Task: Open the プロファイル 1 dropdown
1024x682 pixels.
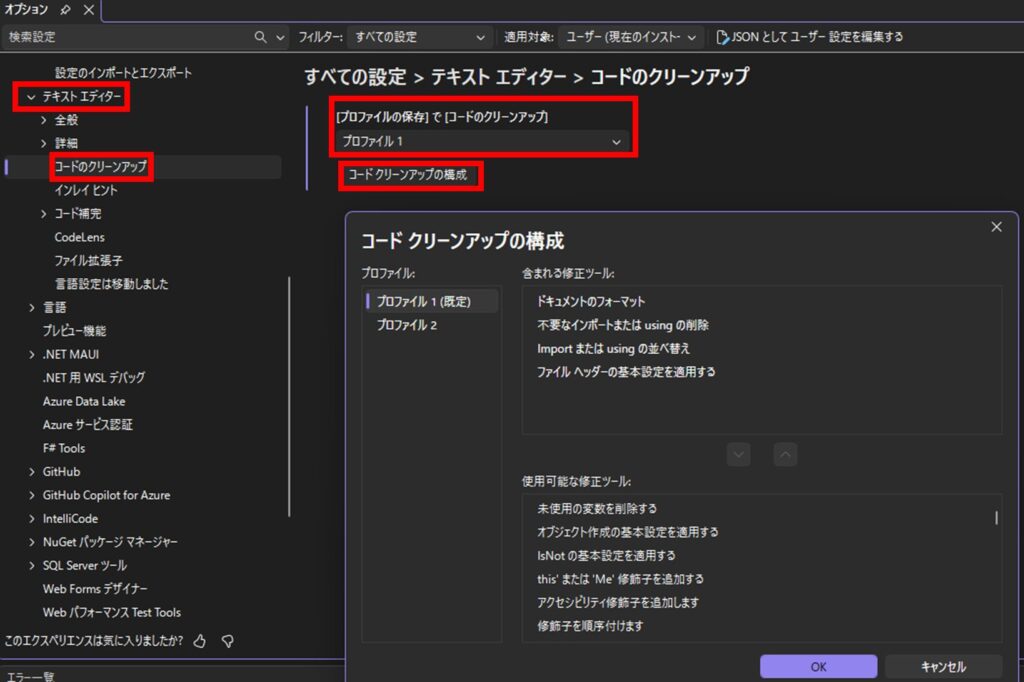Action: point(483,142)
